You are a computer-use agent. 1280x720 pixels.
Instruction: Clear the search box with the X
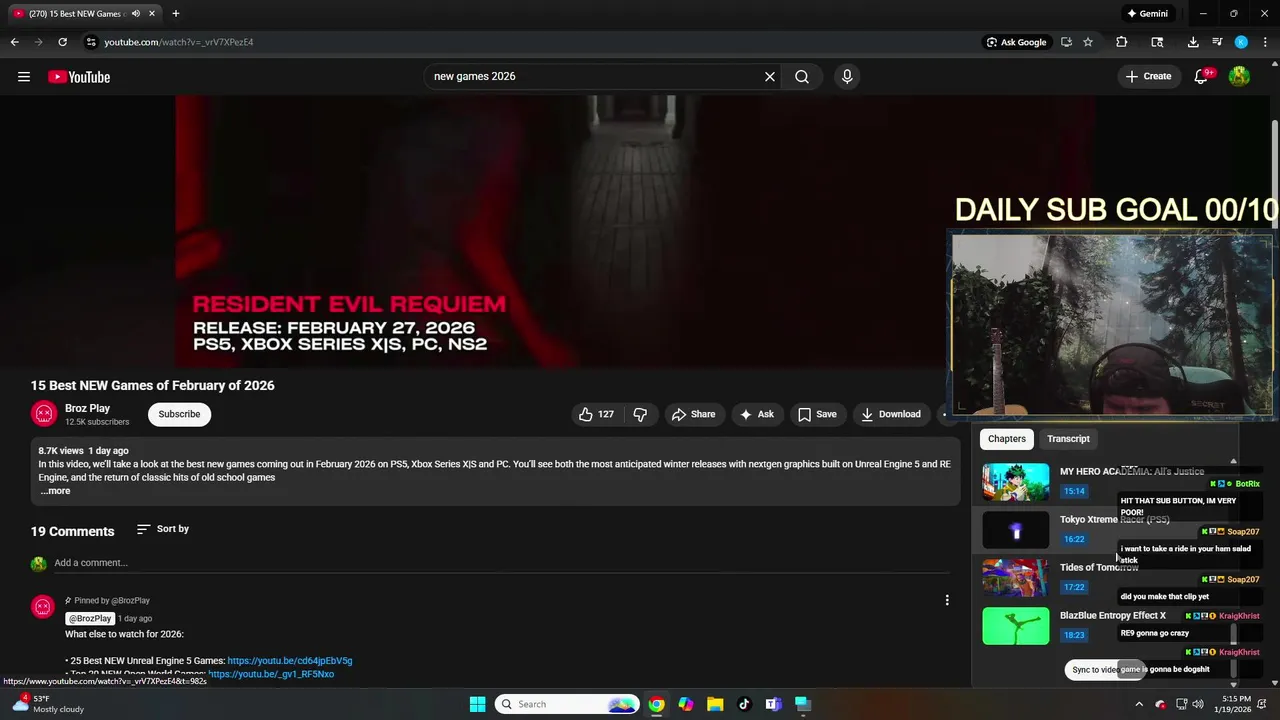pos(770,77)
